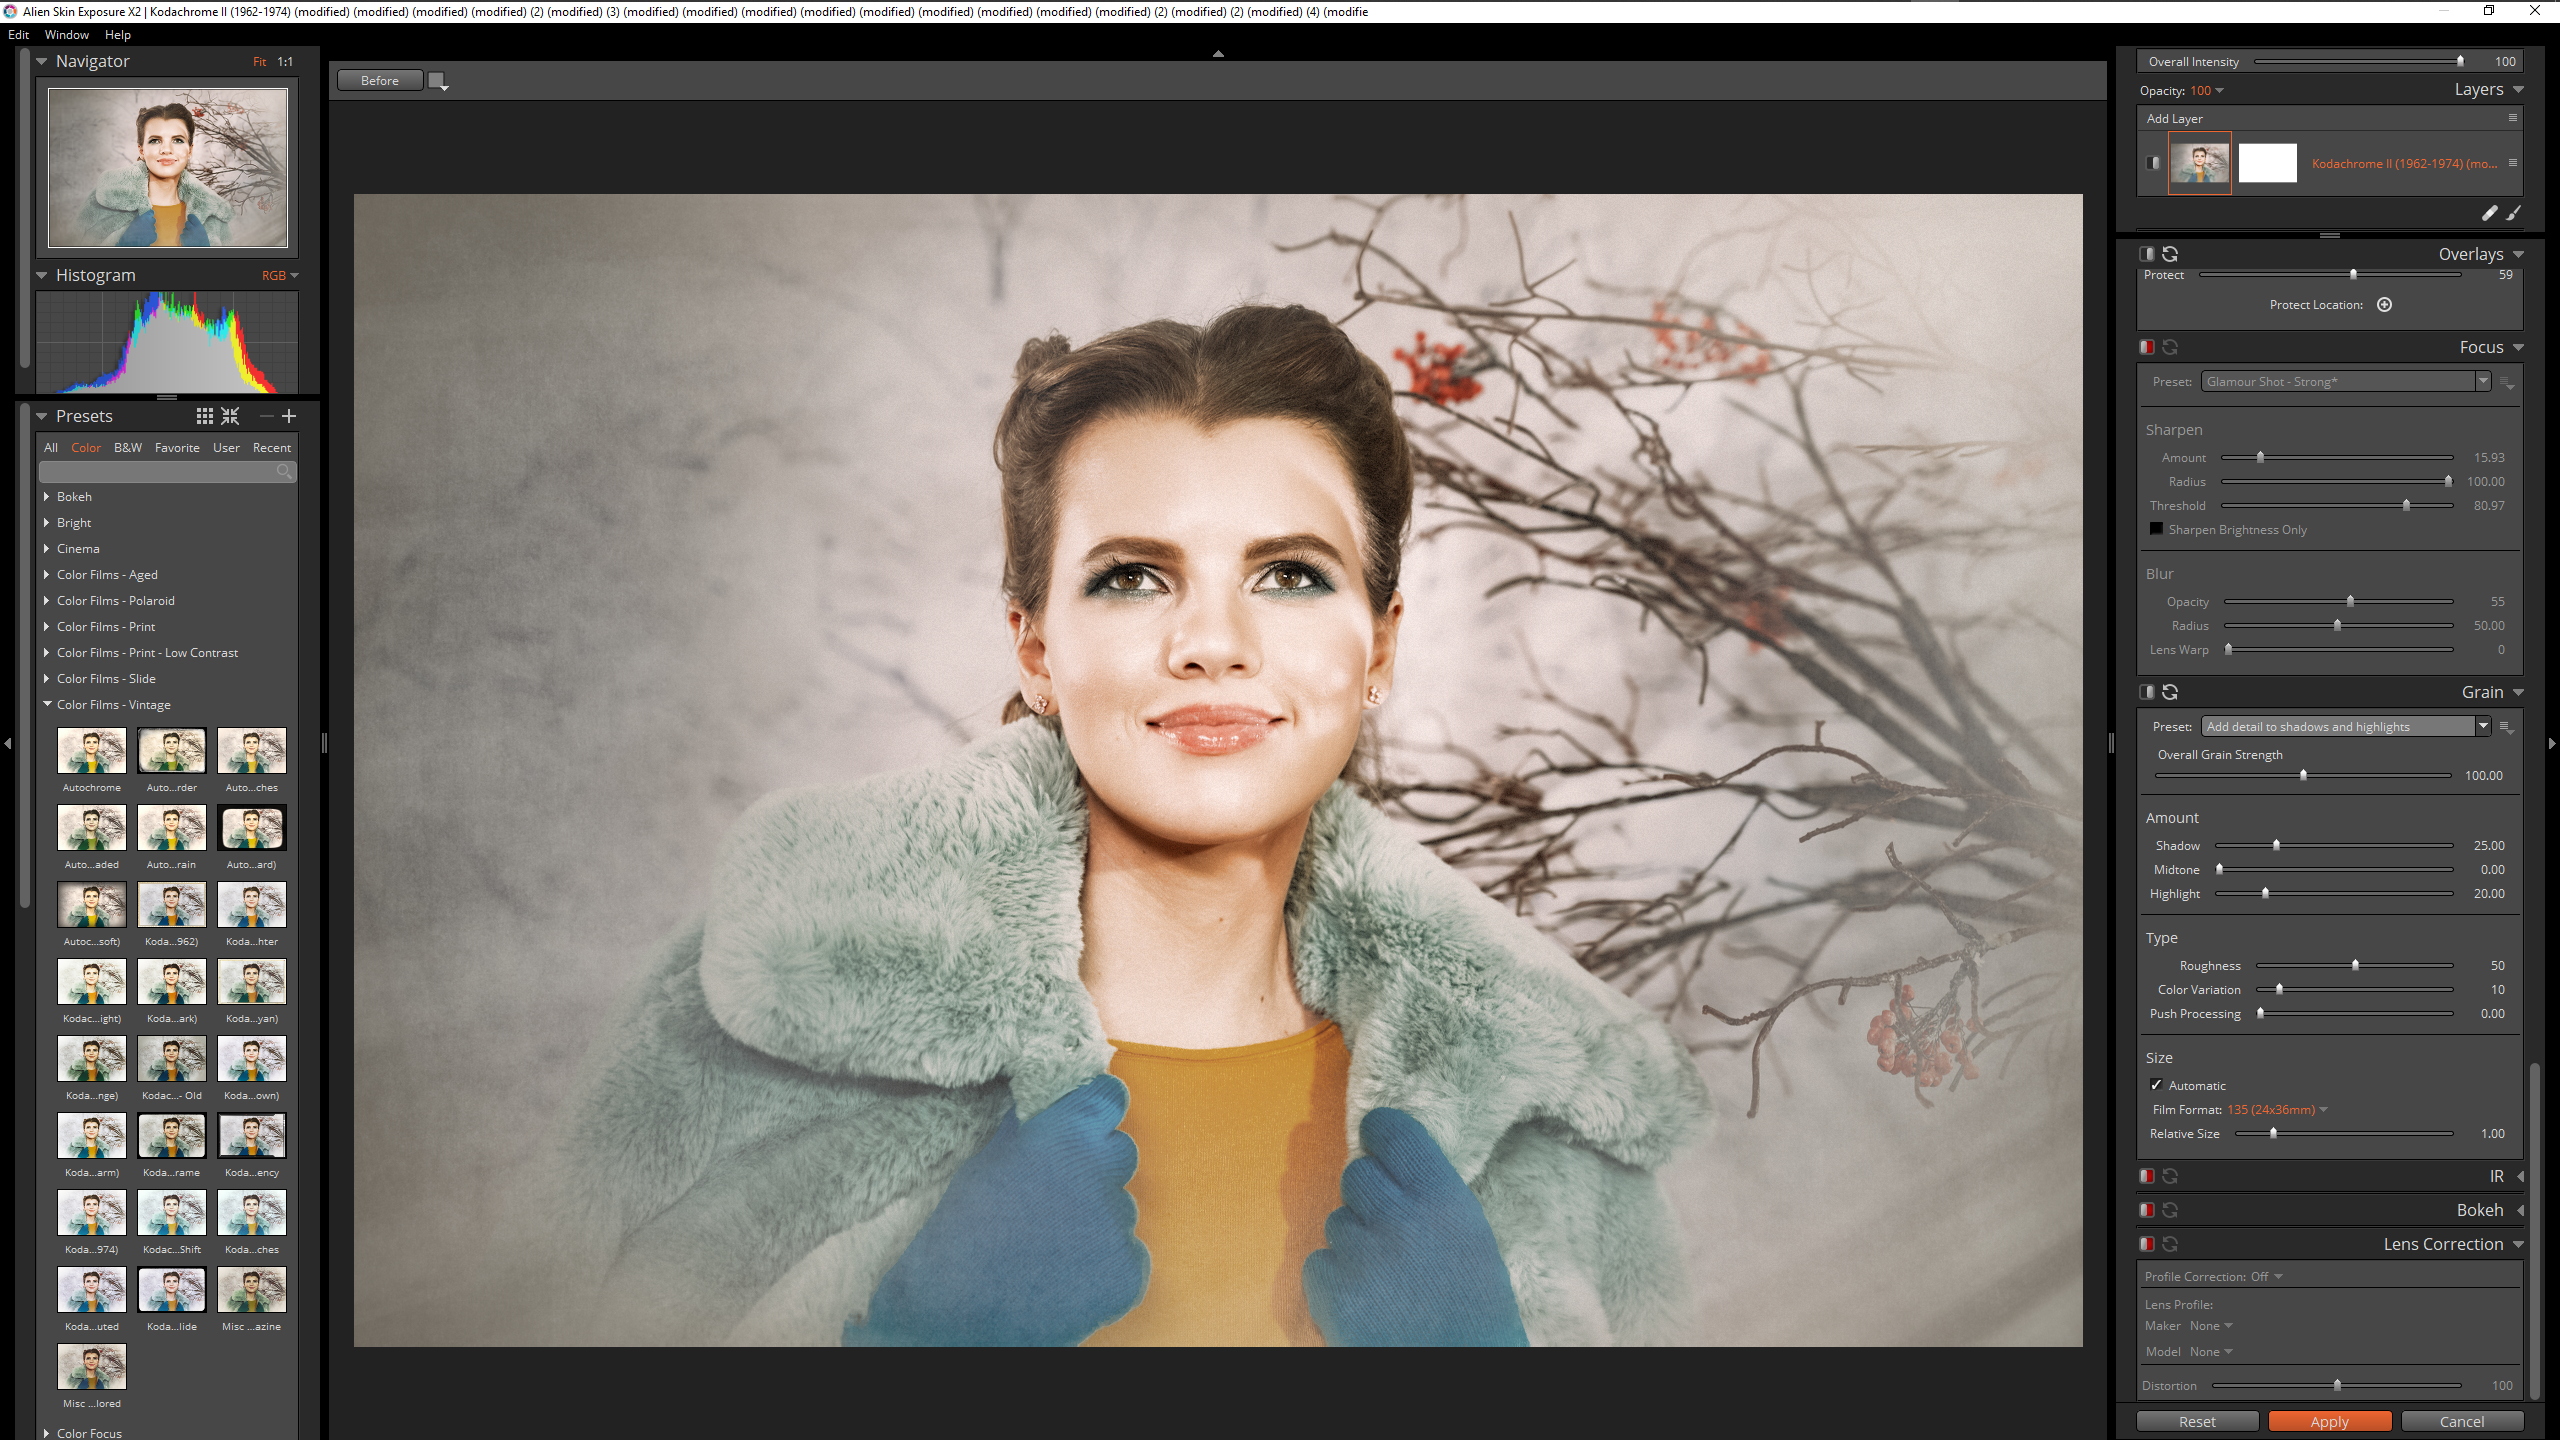Select the brush tool in Layers panel
The image size is (2560, 1440).
click(x=2513, y=213)
